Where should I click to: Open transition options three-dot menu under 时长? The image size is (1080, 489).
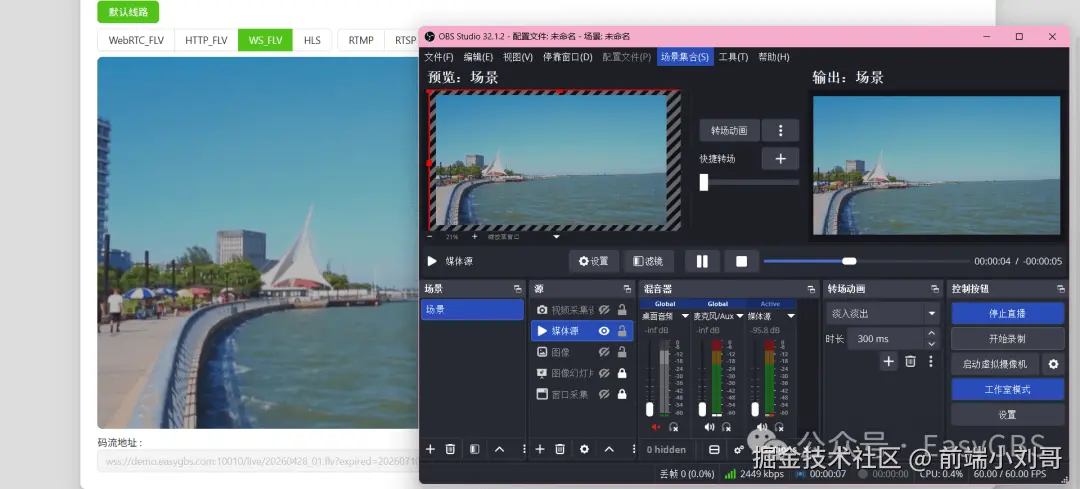click(x=931, y=361)
